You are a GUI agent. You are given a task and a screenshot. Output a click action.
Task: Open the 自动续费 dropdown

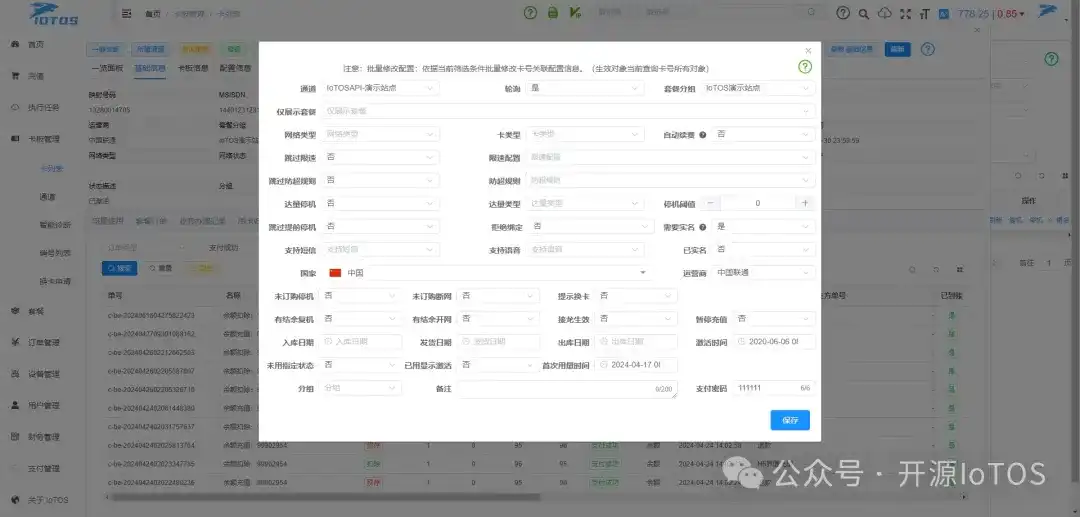click(764, 134)
